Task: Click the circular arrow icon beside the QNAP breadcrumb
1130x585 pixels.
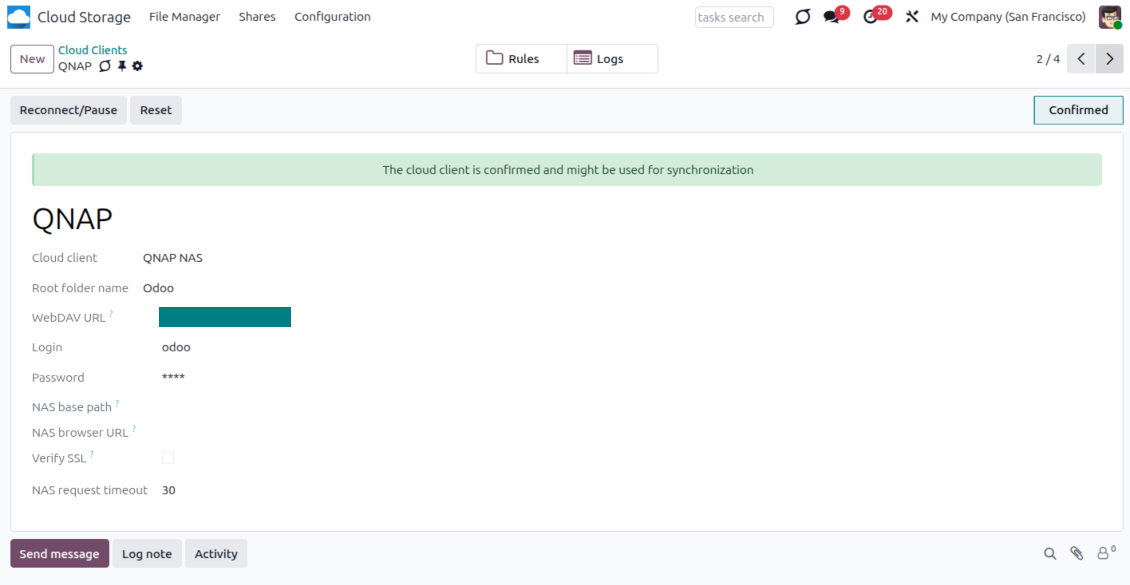Action: pos(105,66)
